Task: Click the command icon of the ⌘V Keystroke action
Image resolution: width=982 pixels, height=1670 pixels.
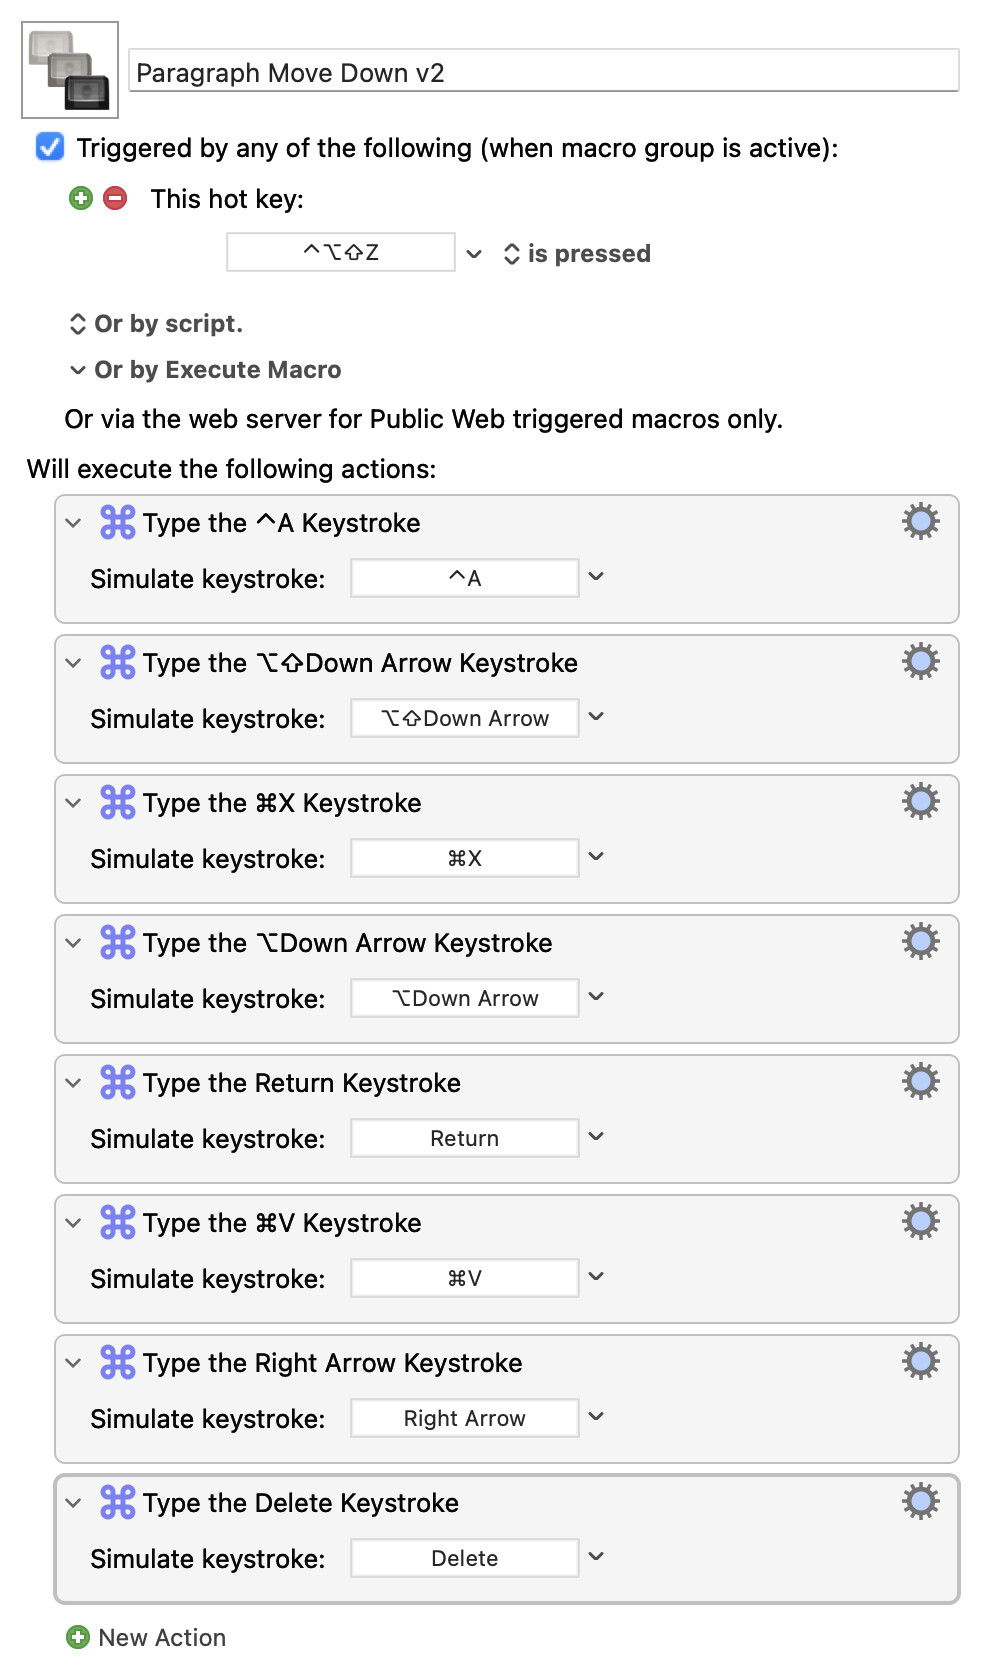Action: click(117, 1222)
